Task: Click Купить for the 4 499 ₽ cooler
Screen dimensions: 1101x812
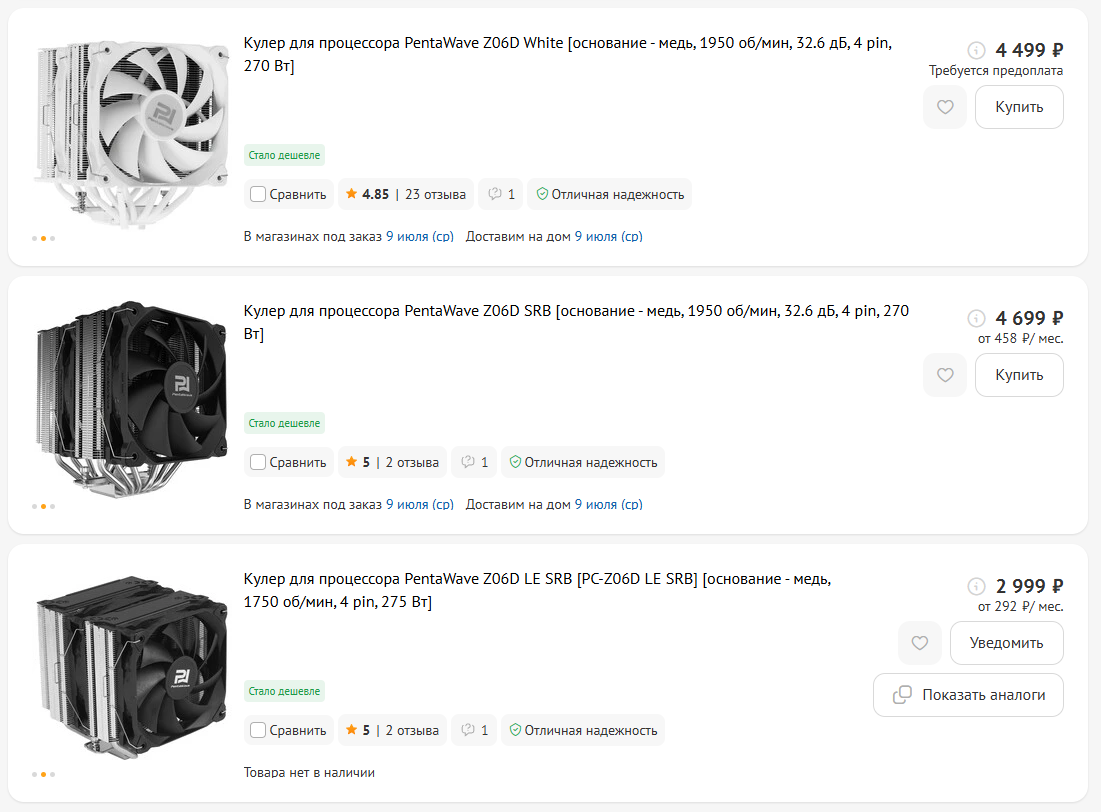Action: 1019,107
